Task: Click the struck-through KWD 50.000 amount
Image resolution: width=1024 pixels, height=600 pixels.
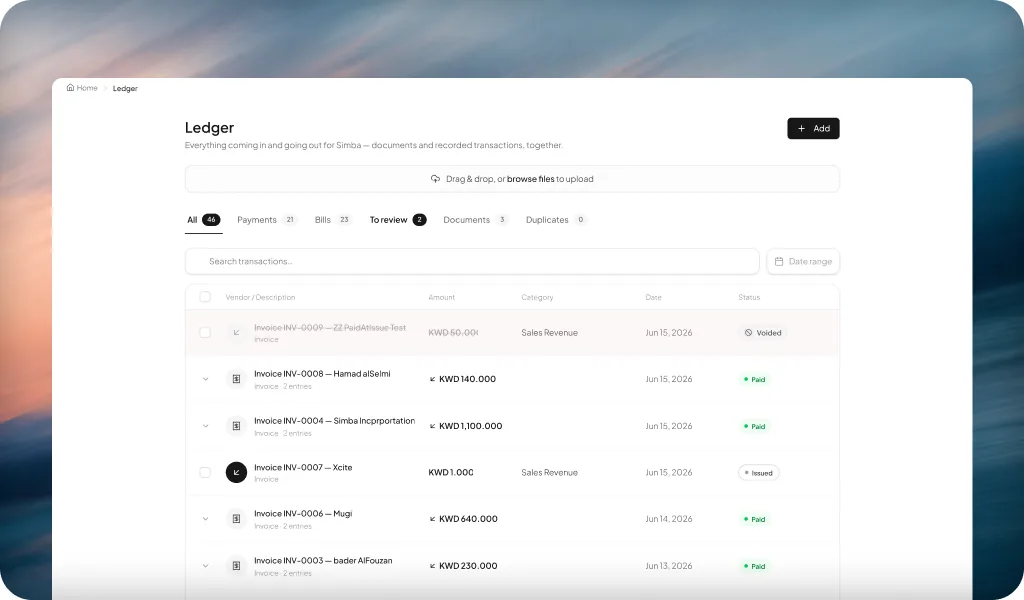Action: (453, 333)
